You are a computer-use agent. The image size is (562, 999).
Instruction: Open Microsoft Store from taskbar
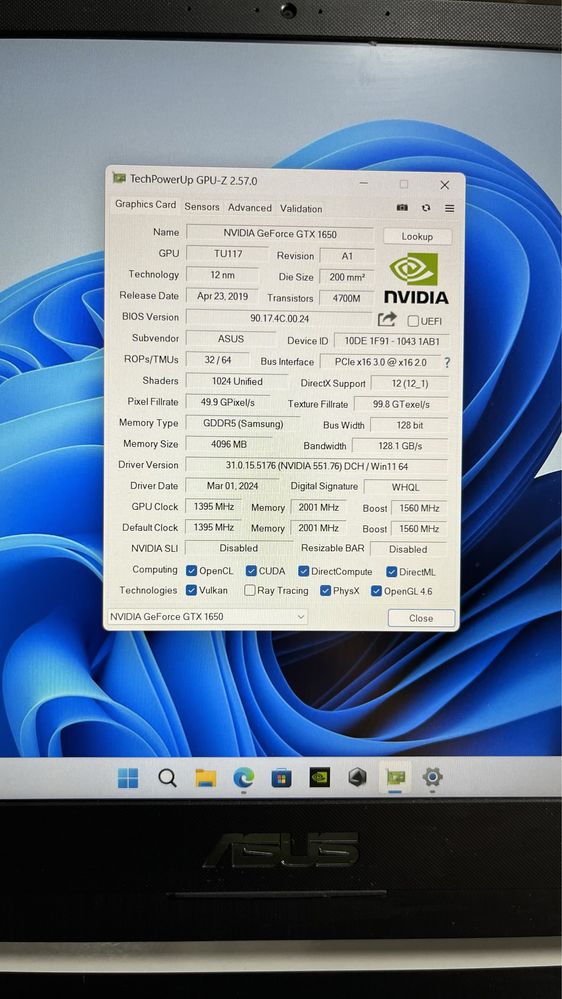(281, 777)
